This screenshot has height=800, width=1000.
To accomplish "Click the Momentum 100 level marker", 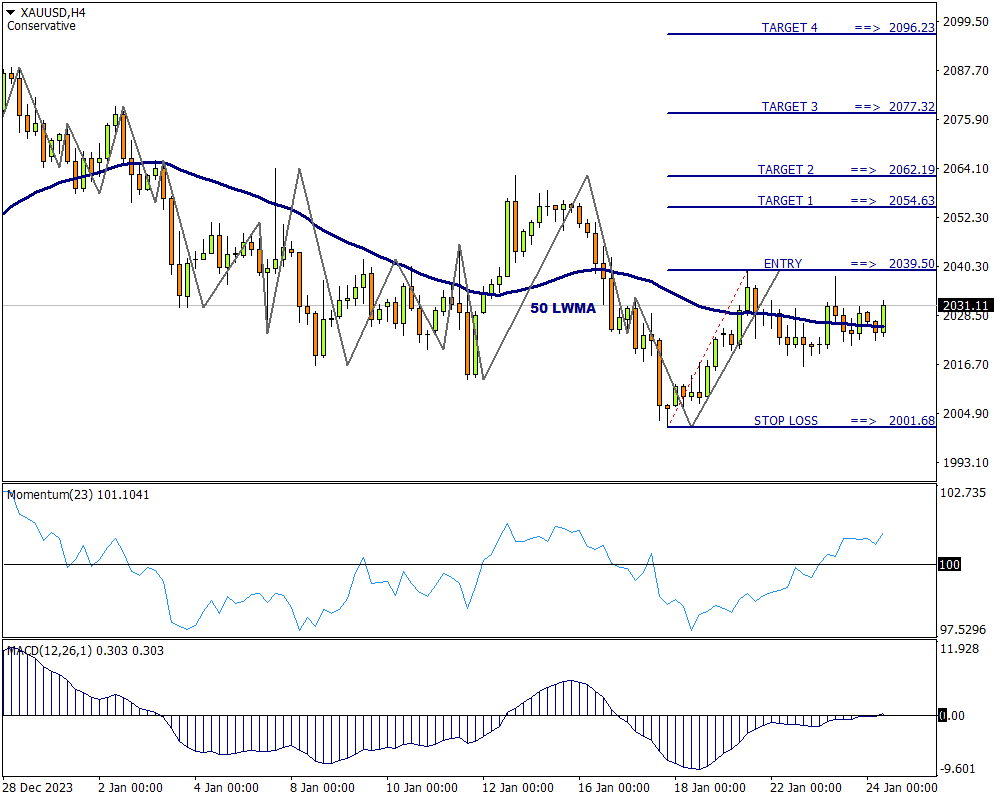I will click(950, 565).
